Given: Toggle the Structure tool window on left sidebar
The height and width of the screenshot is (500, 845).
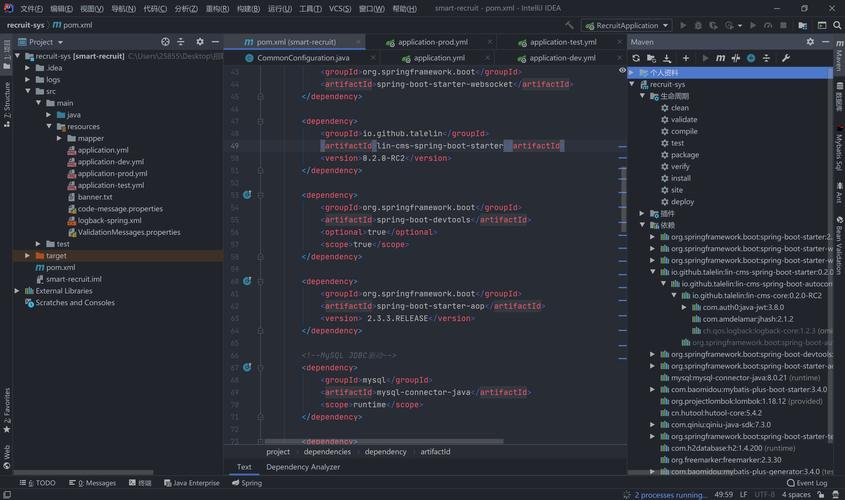Looking at the screenshot, I should pyautogui.click(x=6, y=100).
